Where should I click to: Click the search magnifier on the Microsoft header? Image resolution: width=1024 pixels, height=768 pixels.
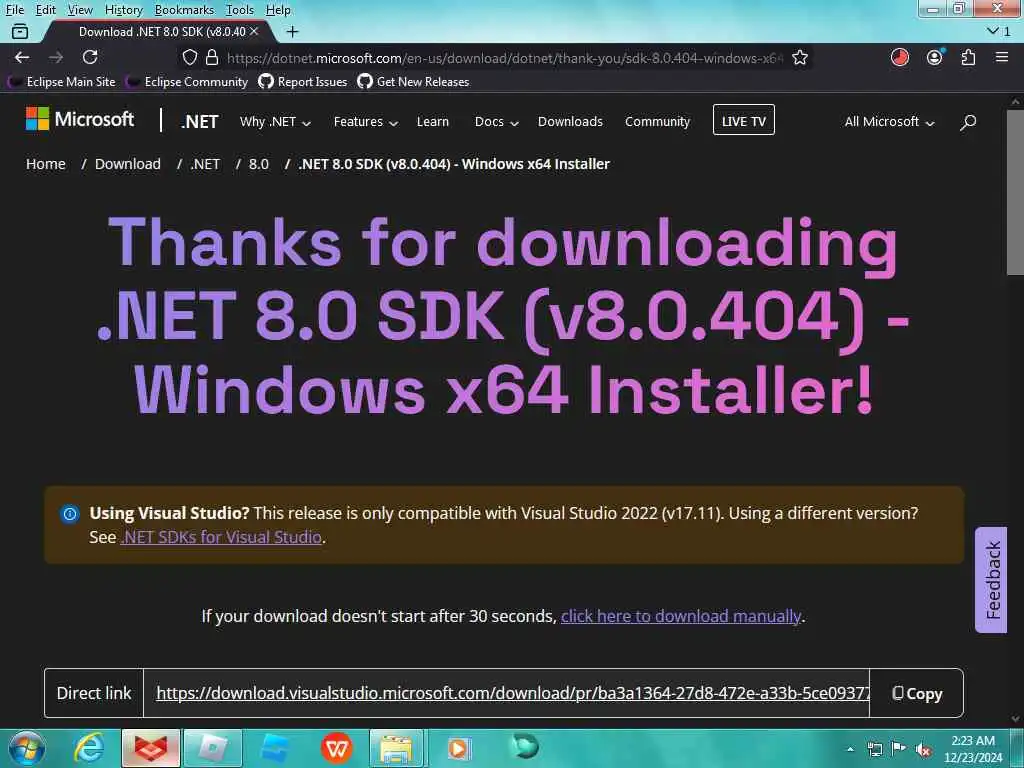(968, 121)
